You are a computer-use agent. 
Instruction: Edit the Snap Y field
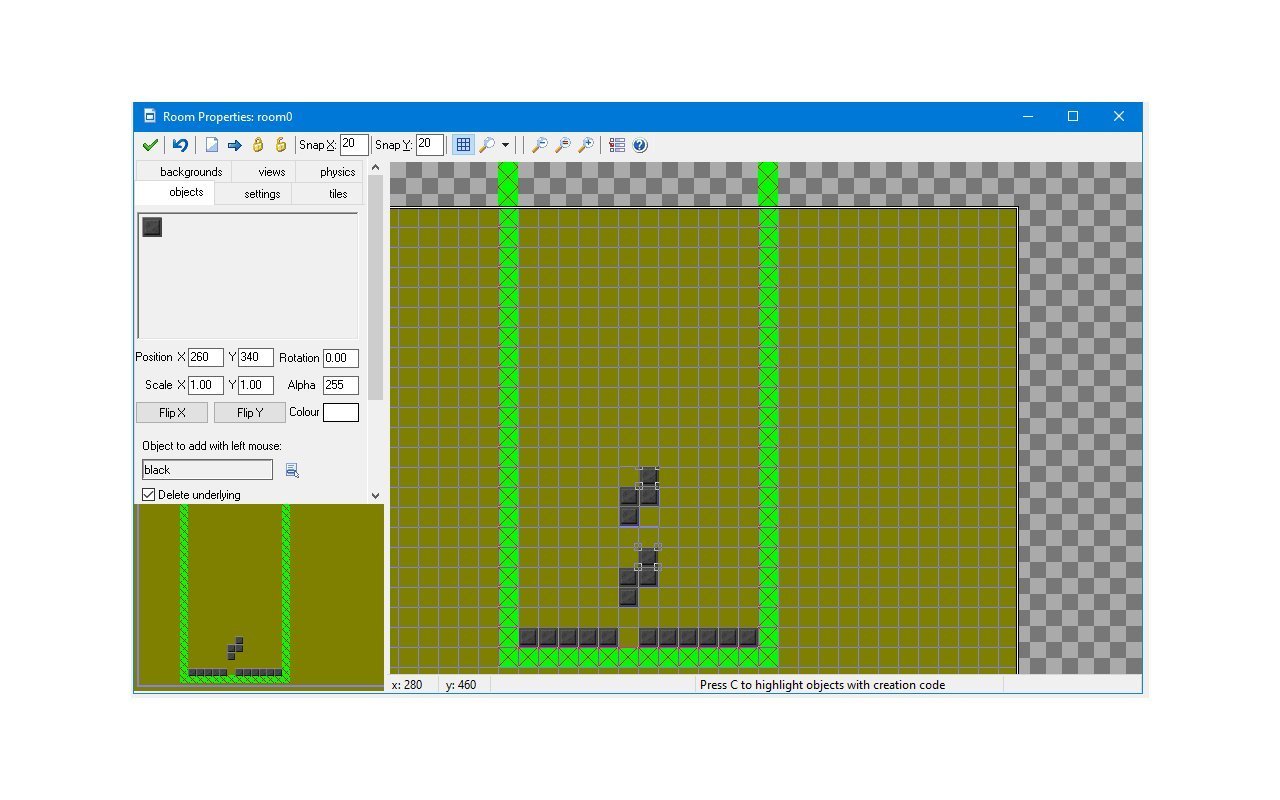(x=430, y=145)
